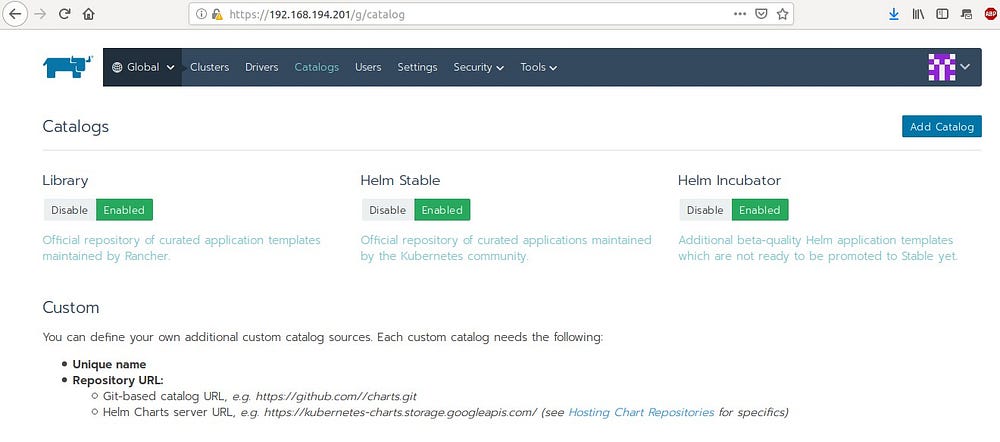
Task: Set Library catalog to Enabled
Action: pos(124,210)
